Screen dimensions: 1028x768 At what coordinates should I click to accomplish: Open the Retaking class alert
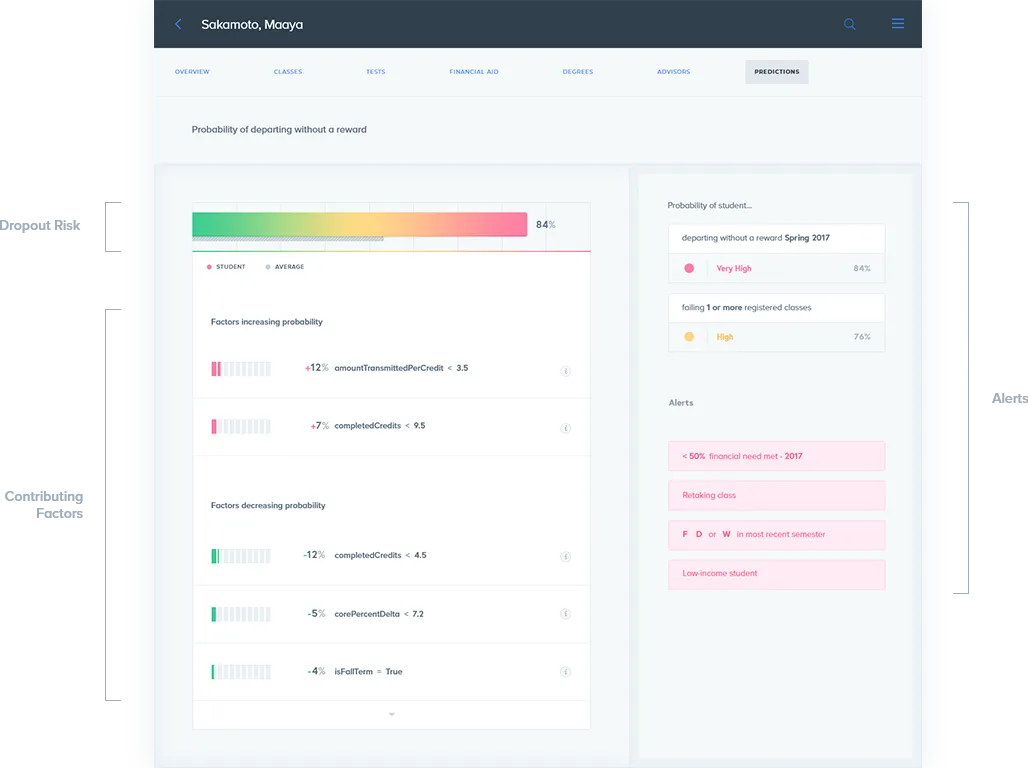click(776, 495)
